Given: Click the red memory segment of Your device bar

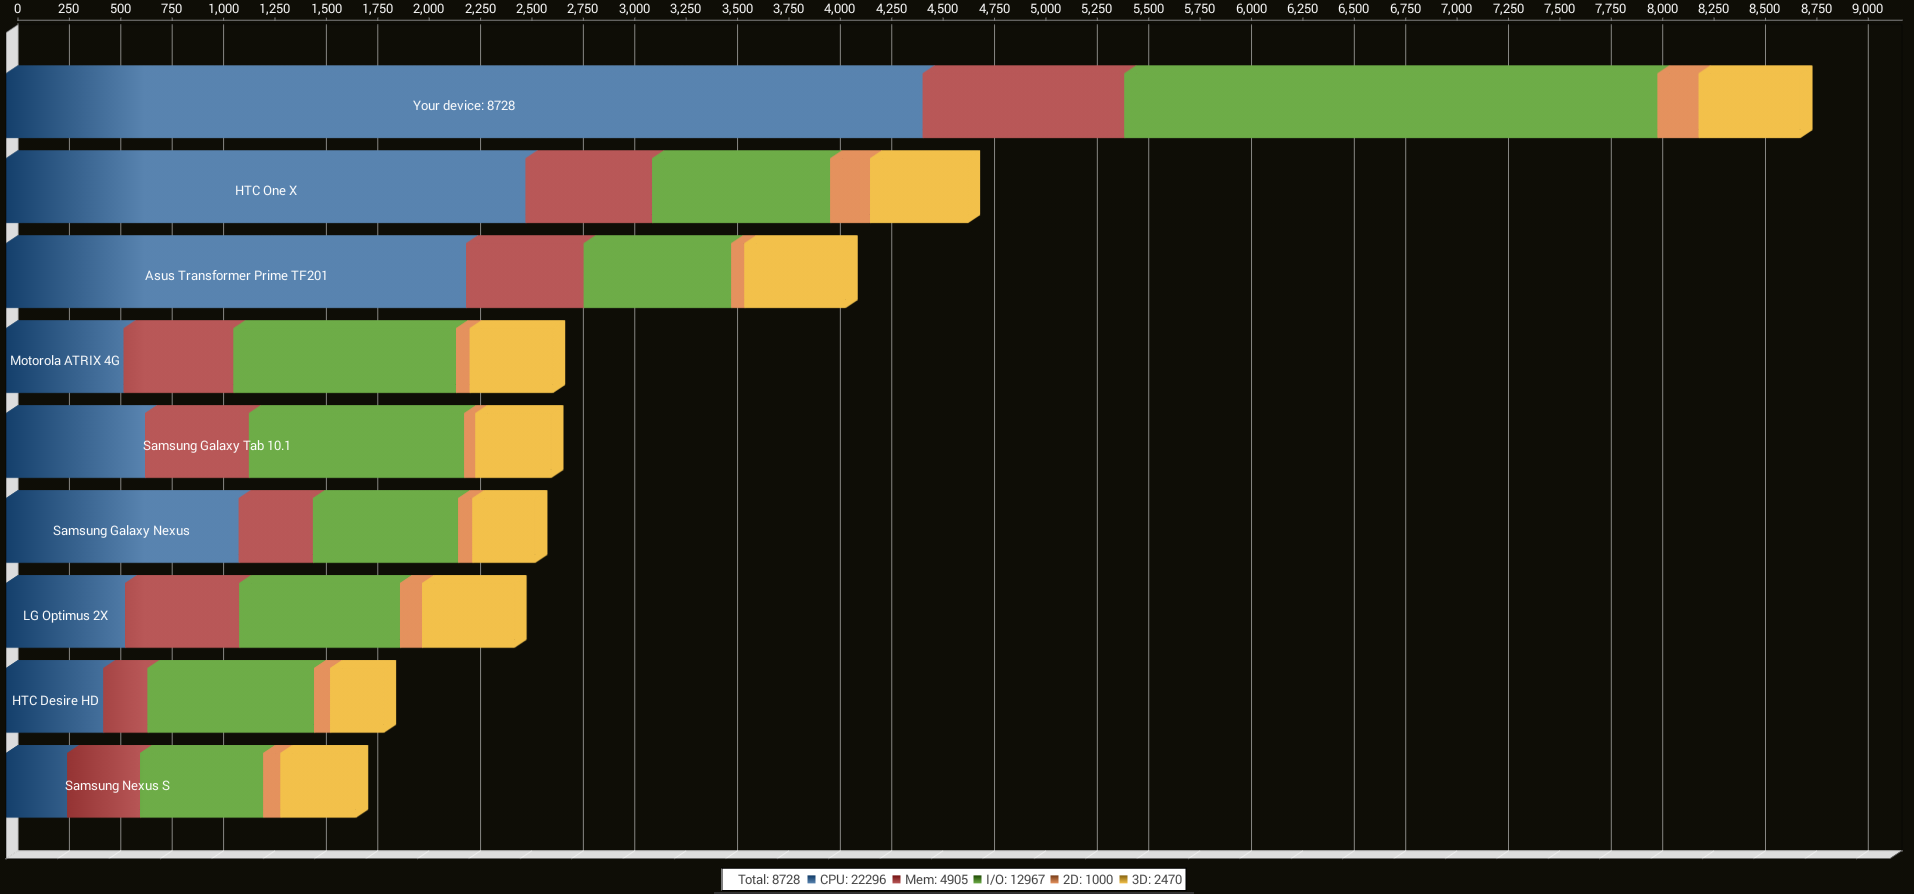Looking at the screenshot, I should coord(1023,102).
